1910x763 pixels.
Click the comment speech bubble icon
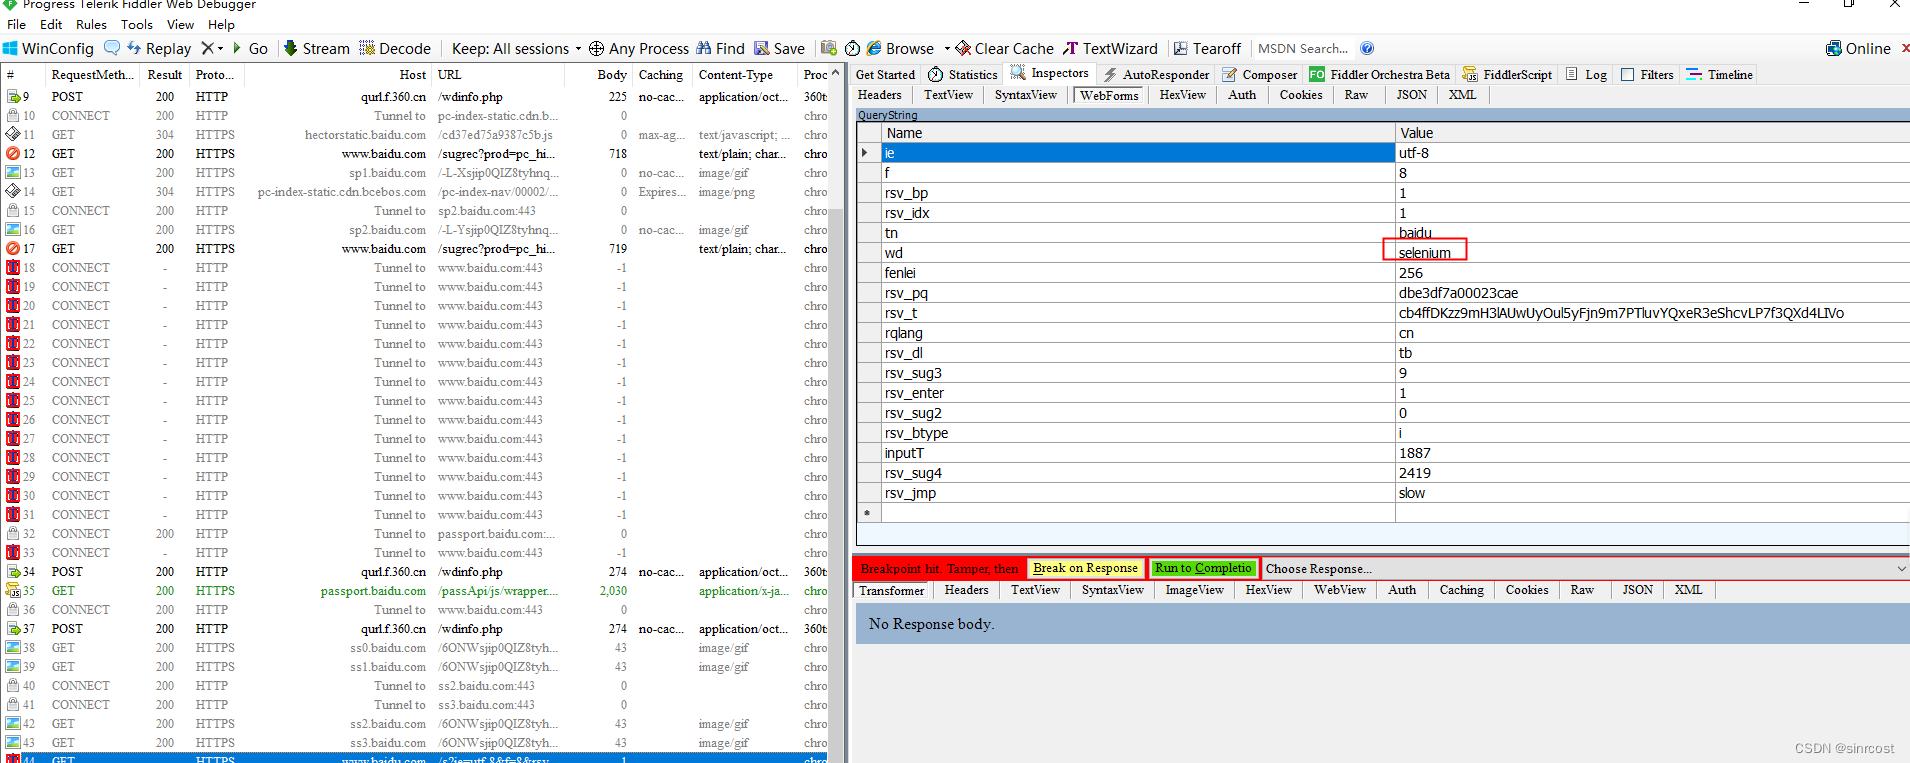tap(112, 47)
